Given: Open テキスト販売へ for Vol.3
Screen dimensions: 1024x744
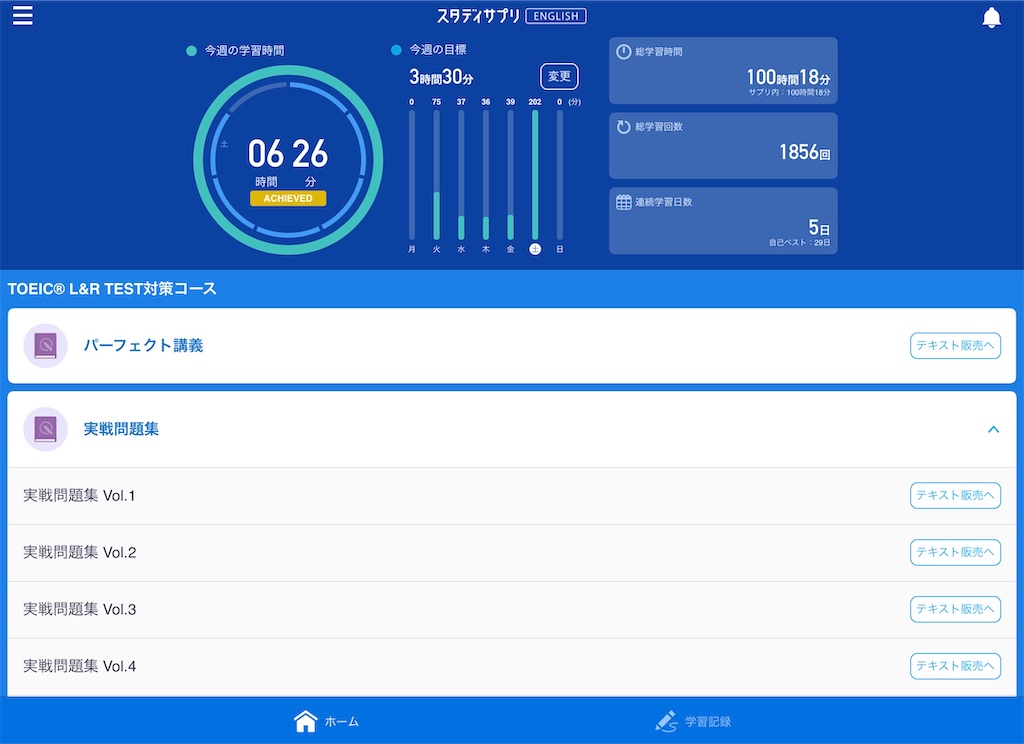Looking at the screenshot, I should click(x=955, y=609).
